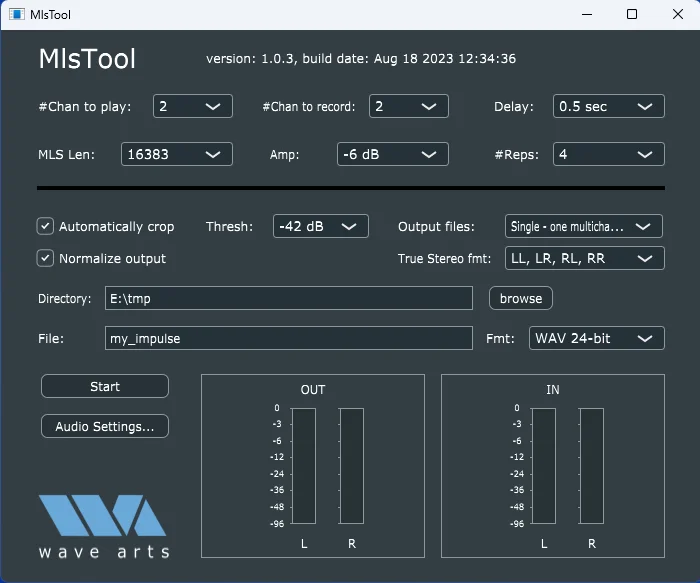Click the IN meter panel label
The image size is (700, 583).
[x=553, y=390]
